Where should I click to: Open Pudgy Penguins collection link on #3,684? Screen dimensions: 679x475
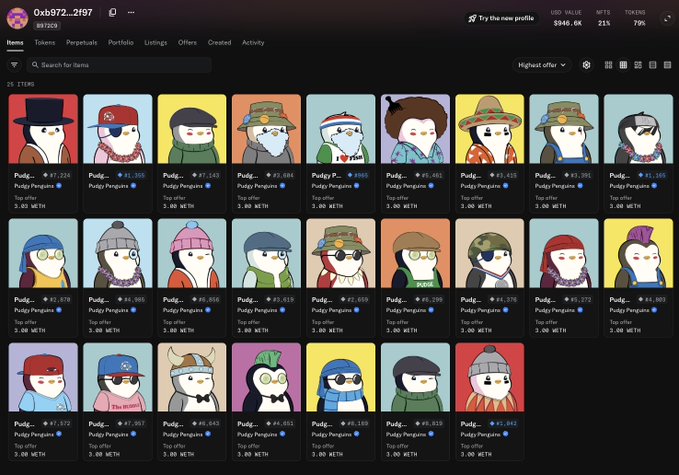(x=257, y=186)
